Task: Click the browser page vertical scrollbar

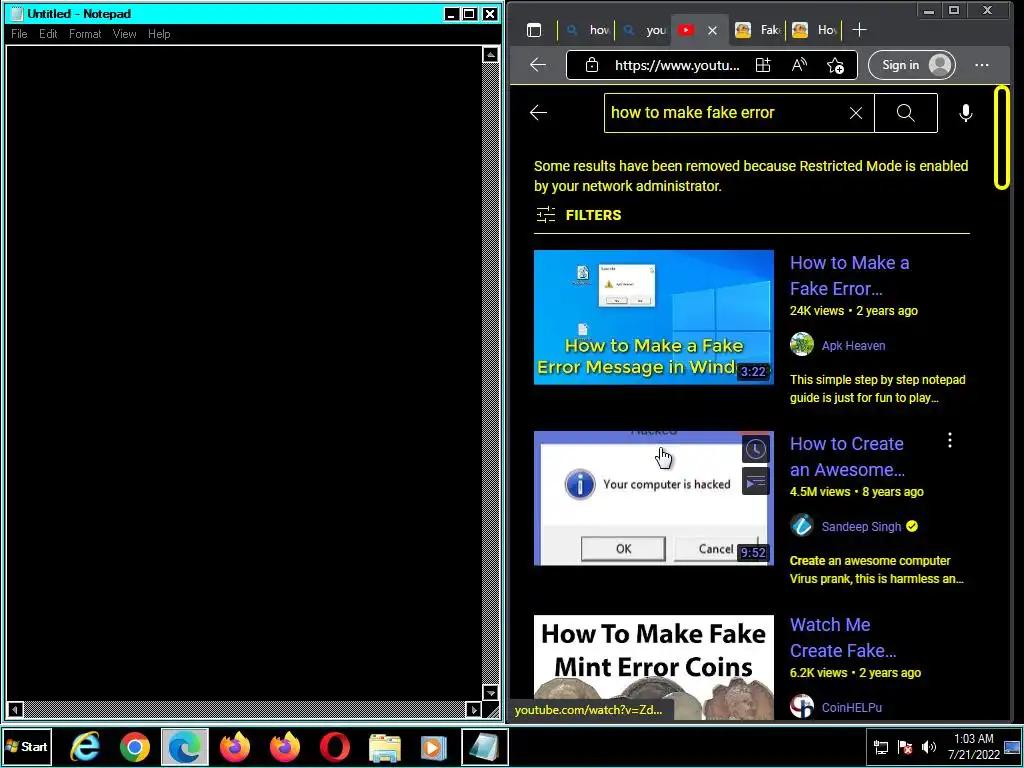Action: click(1002, 138)
